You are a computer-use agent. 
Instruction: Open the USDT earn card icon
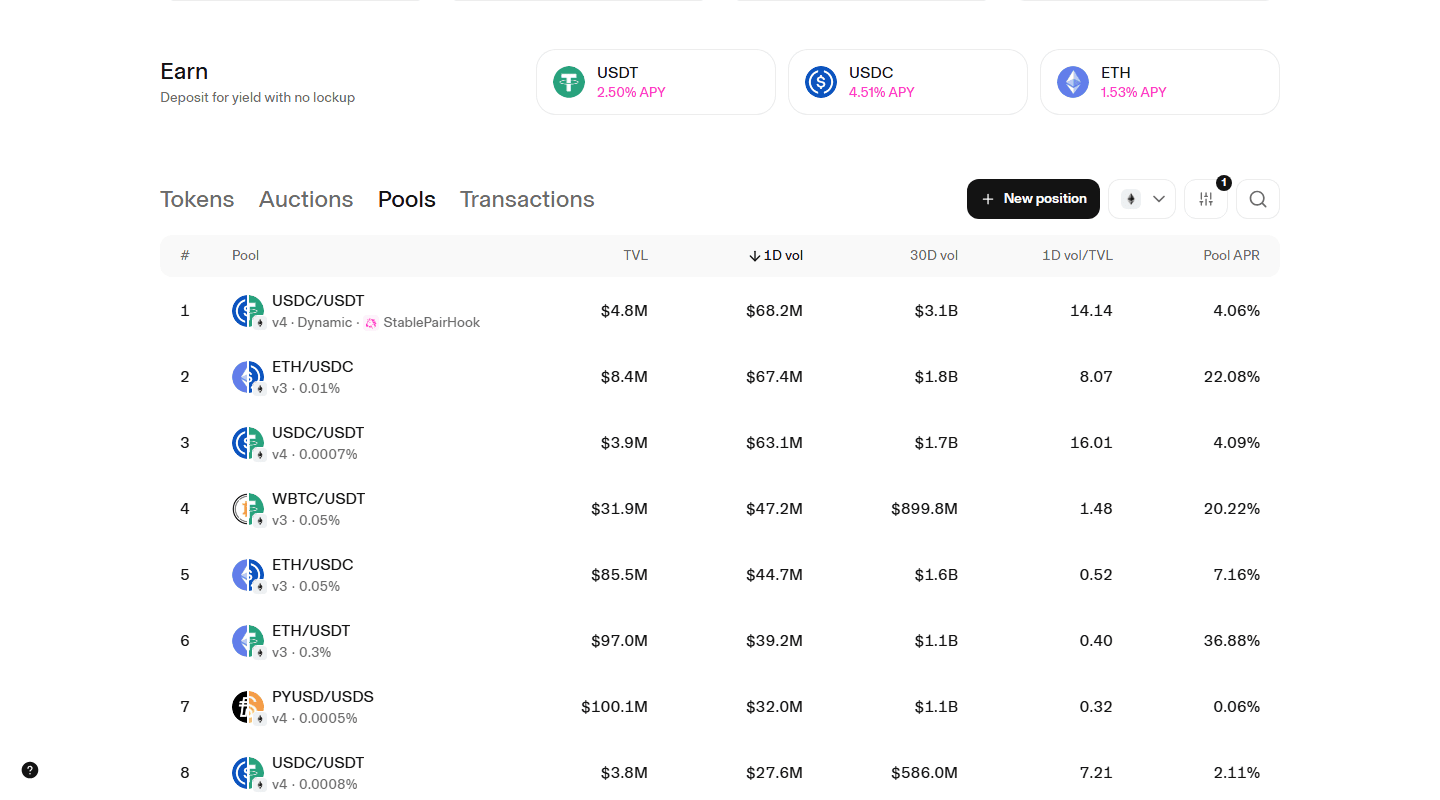pyautogui.click(x=569, y=82)
